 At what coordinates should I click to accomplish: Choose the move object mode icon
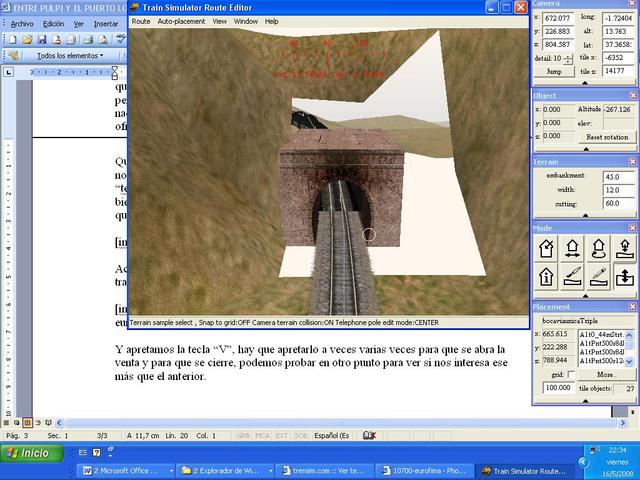(573, 249)
